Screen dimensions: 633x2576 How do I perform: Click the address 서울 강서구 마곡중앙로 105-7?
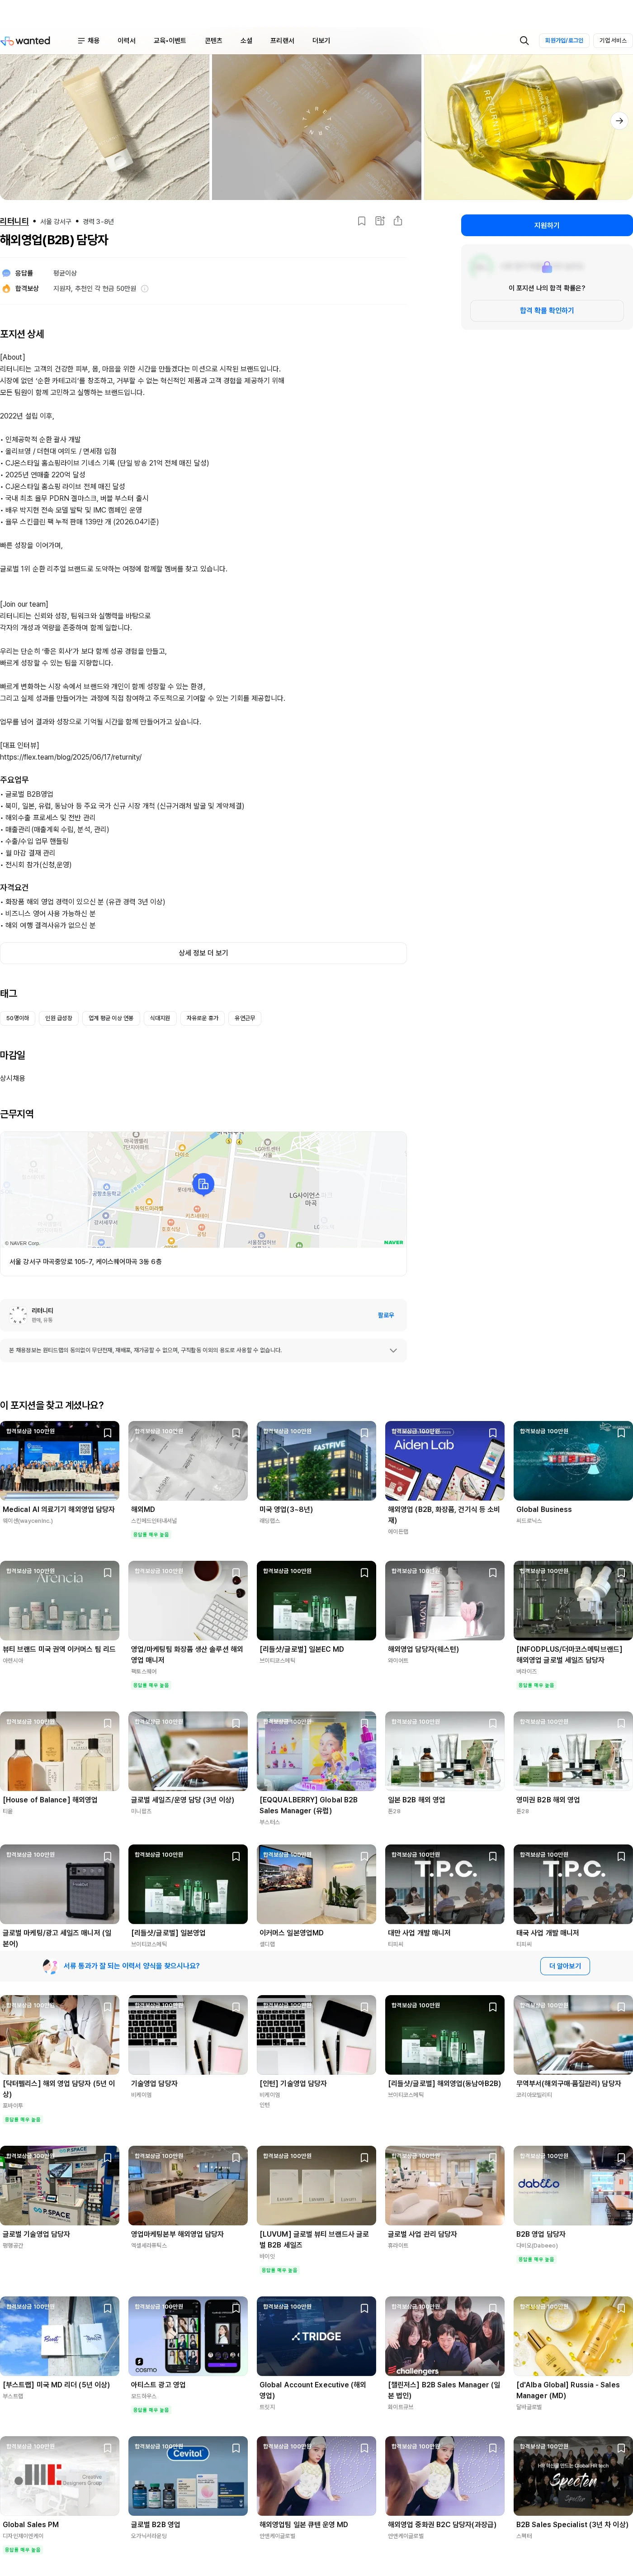(x=85, y=1262)
